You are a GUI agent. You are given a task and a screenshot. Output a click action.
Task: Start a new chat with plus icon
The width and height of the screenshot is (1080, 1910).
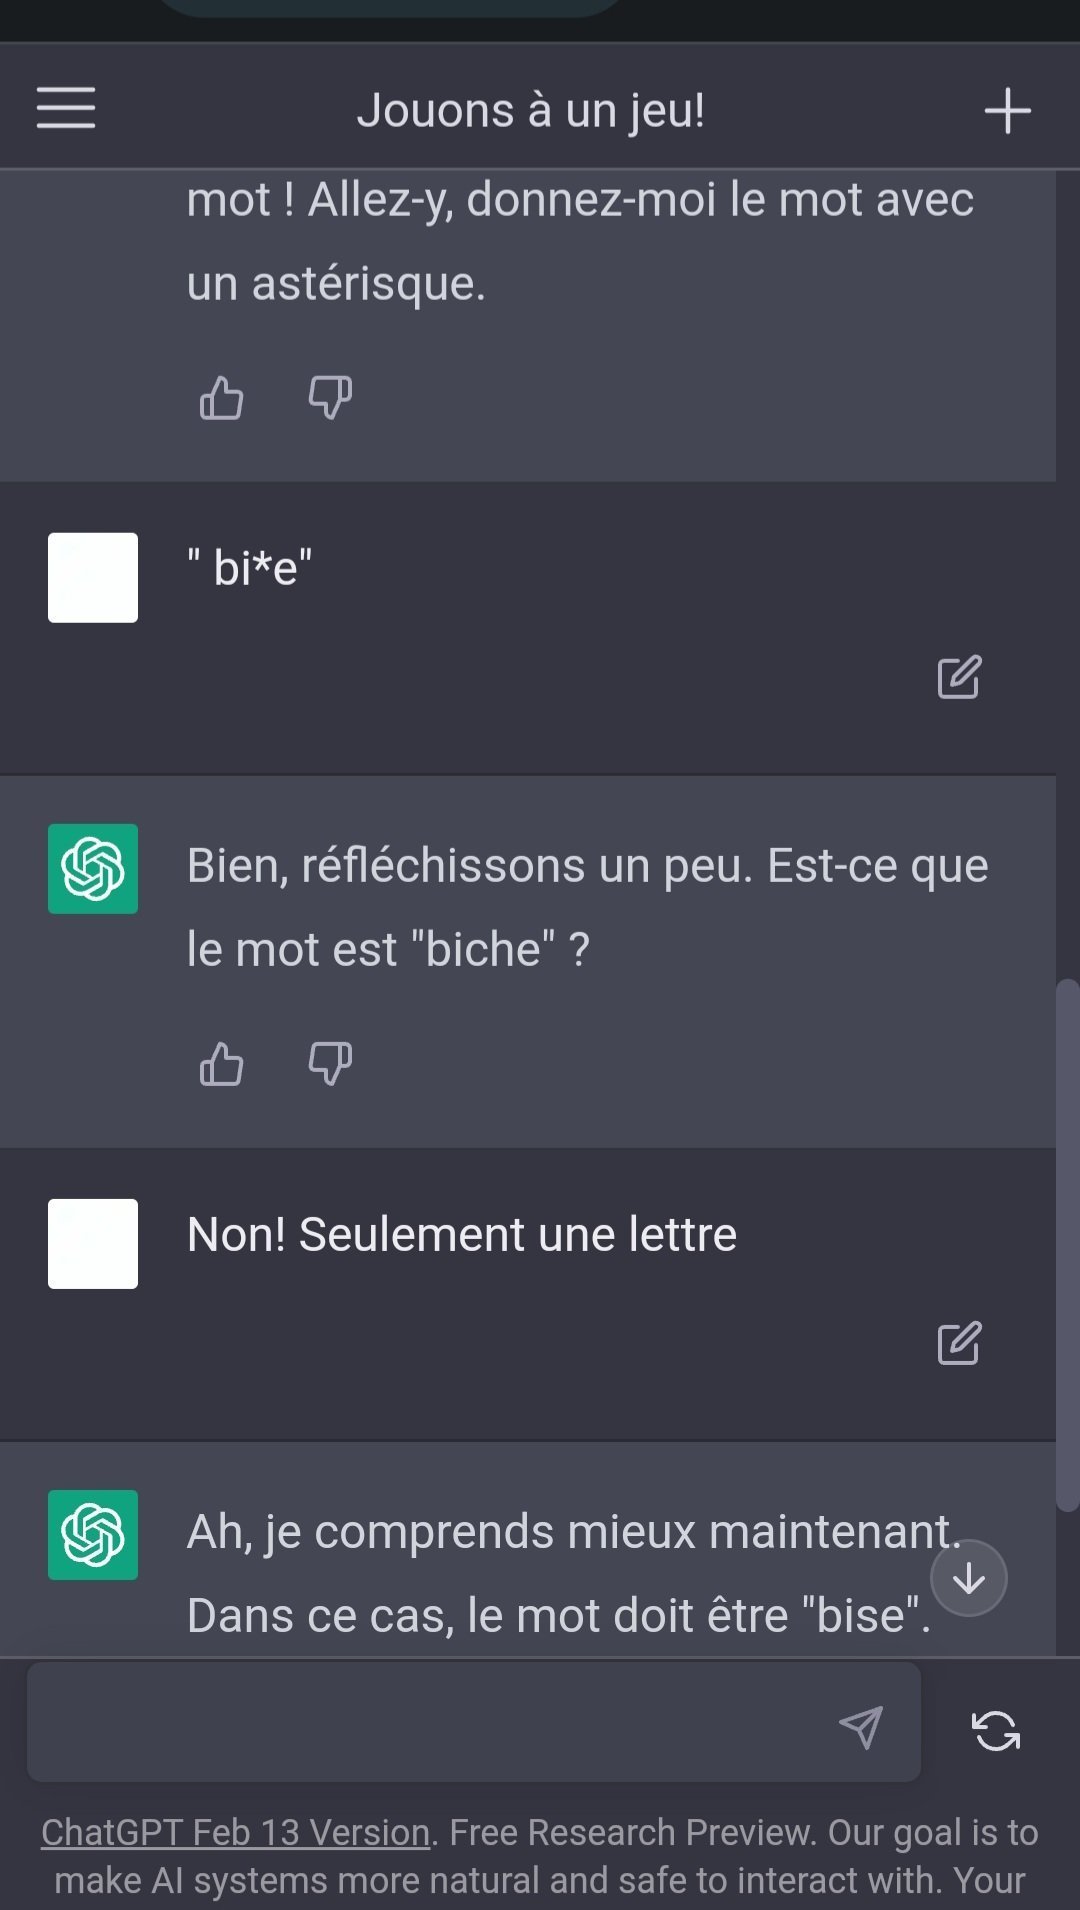point(1007,110)
